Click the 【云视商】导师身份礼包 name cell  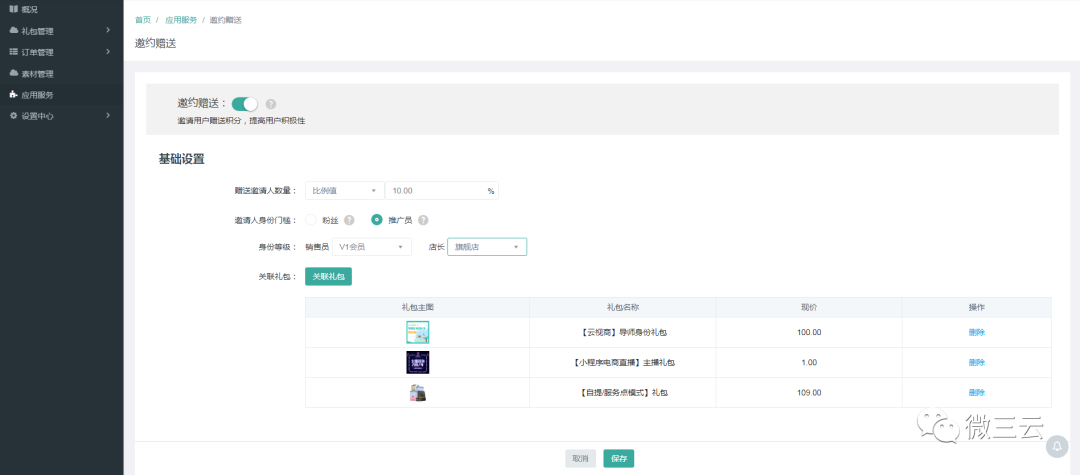tap(623, 332)
